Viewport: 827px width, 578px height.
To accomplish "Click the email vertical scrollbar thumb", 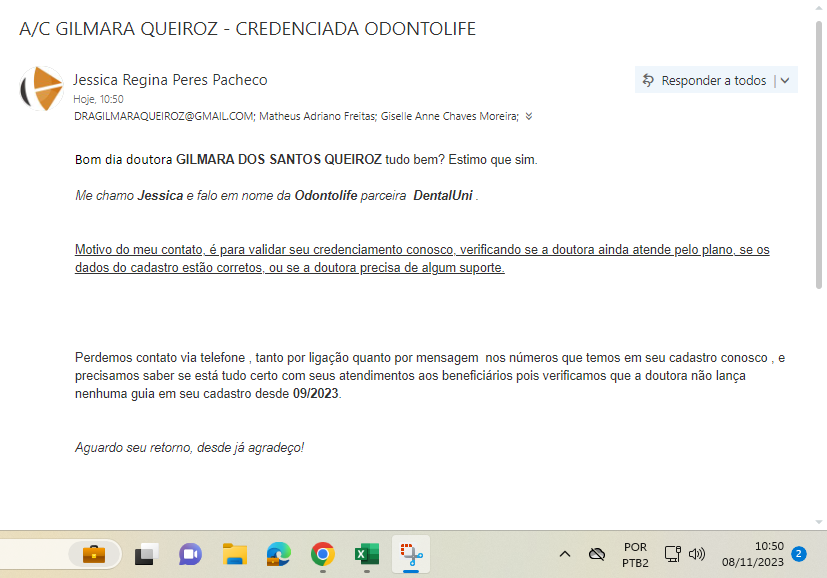I will tap(819, 154).
